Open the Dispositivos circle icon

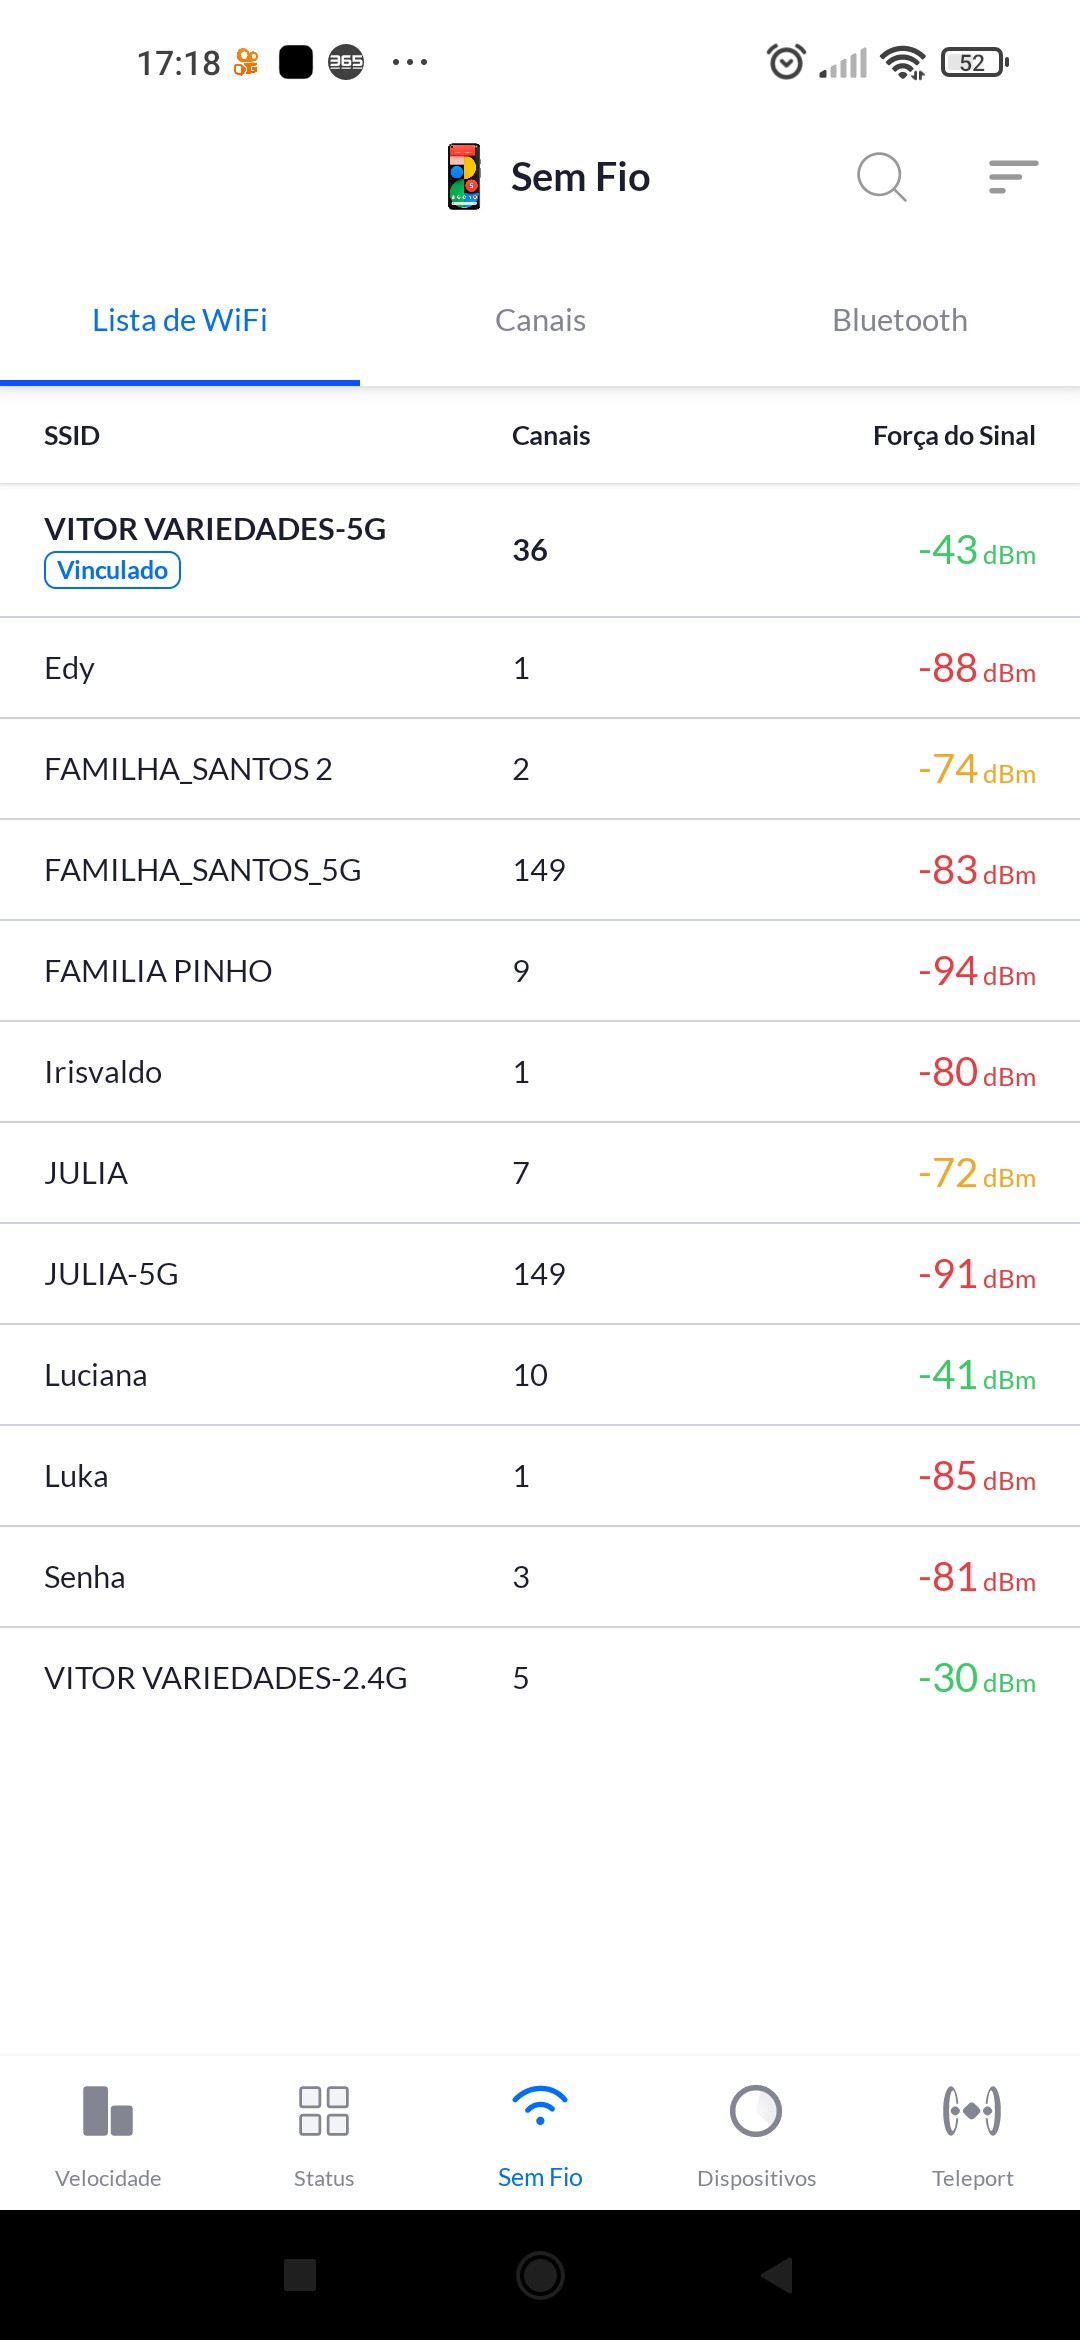pos(756,2111)
